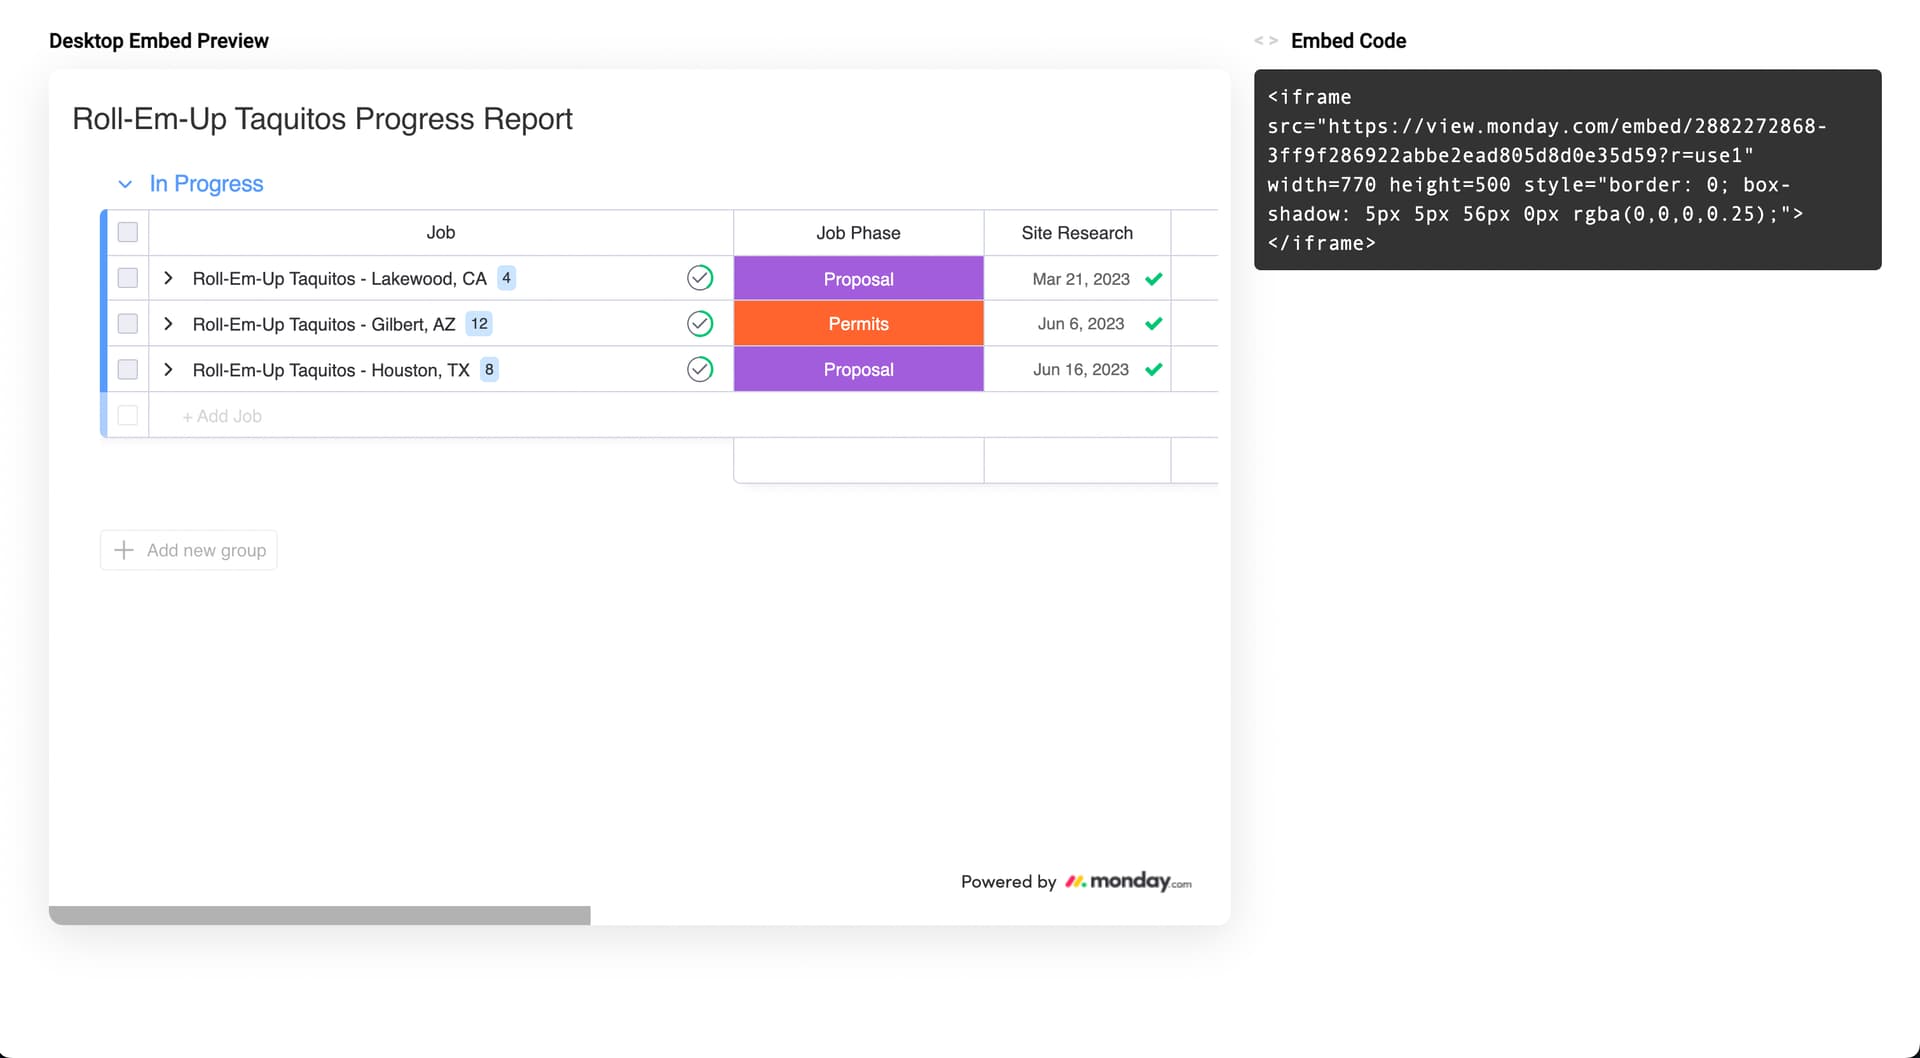Open the monday.com Powered by link
The image size is (1920, 1058).
(1128, 881)
